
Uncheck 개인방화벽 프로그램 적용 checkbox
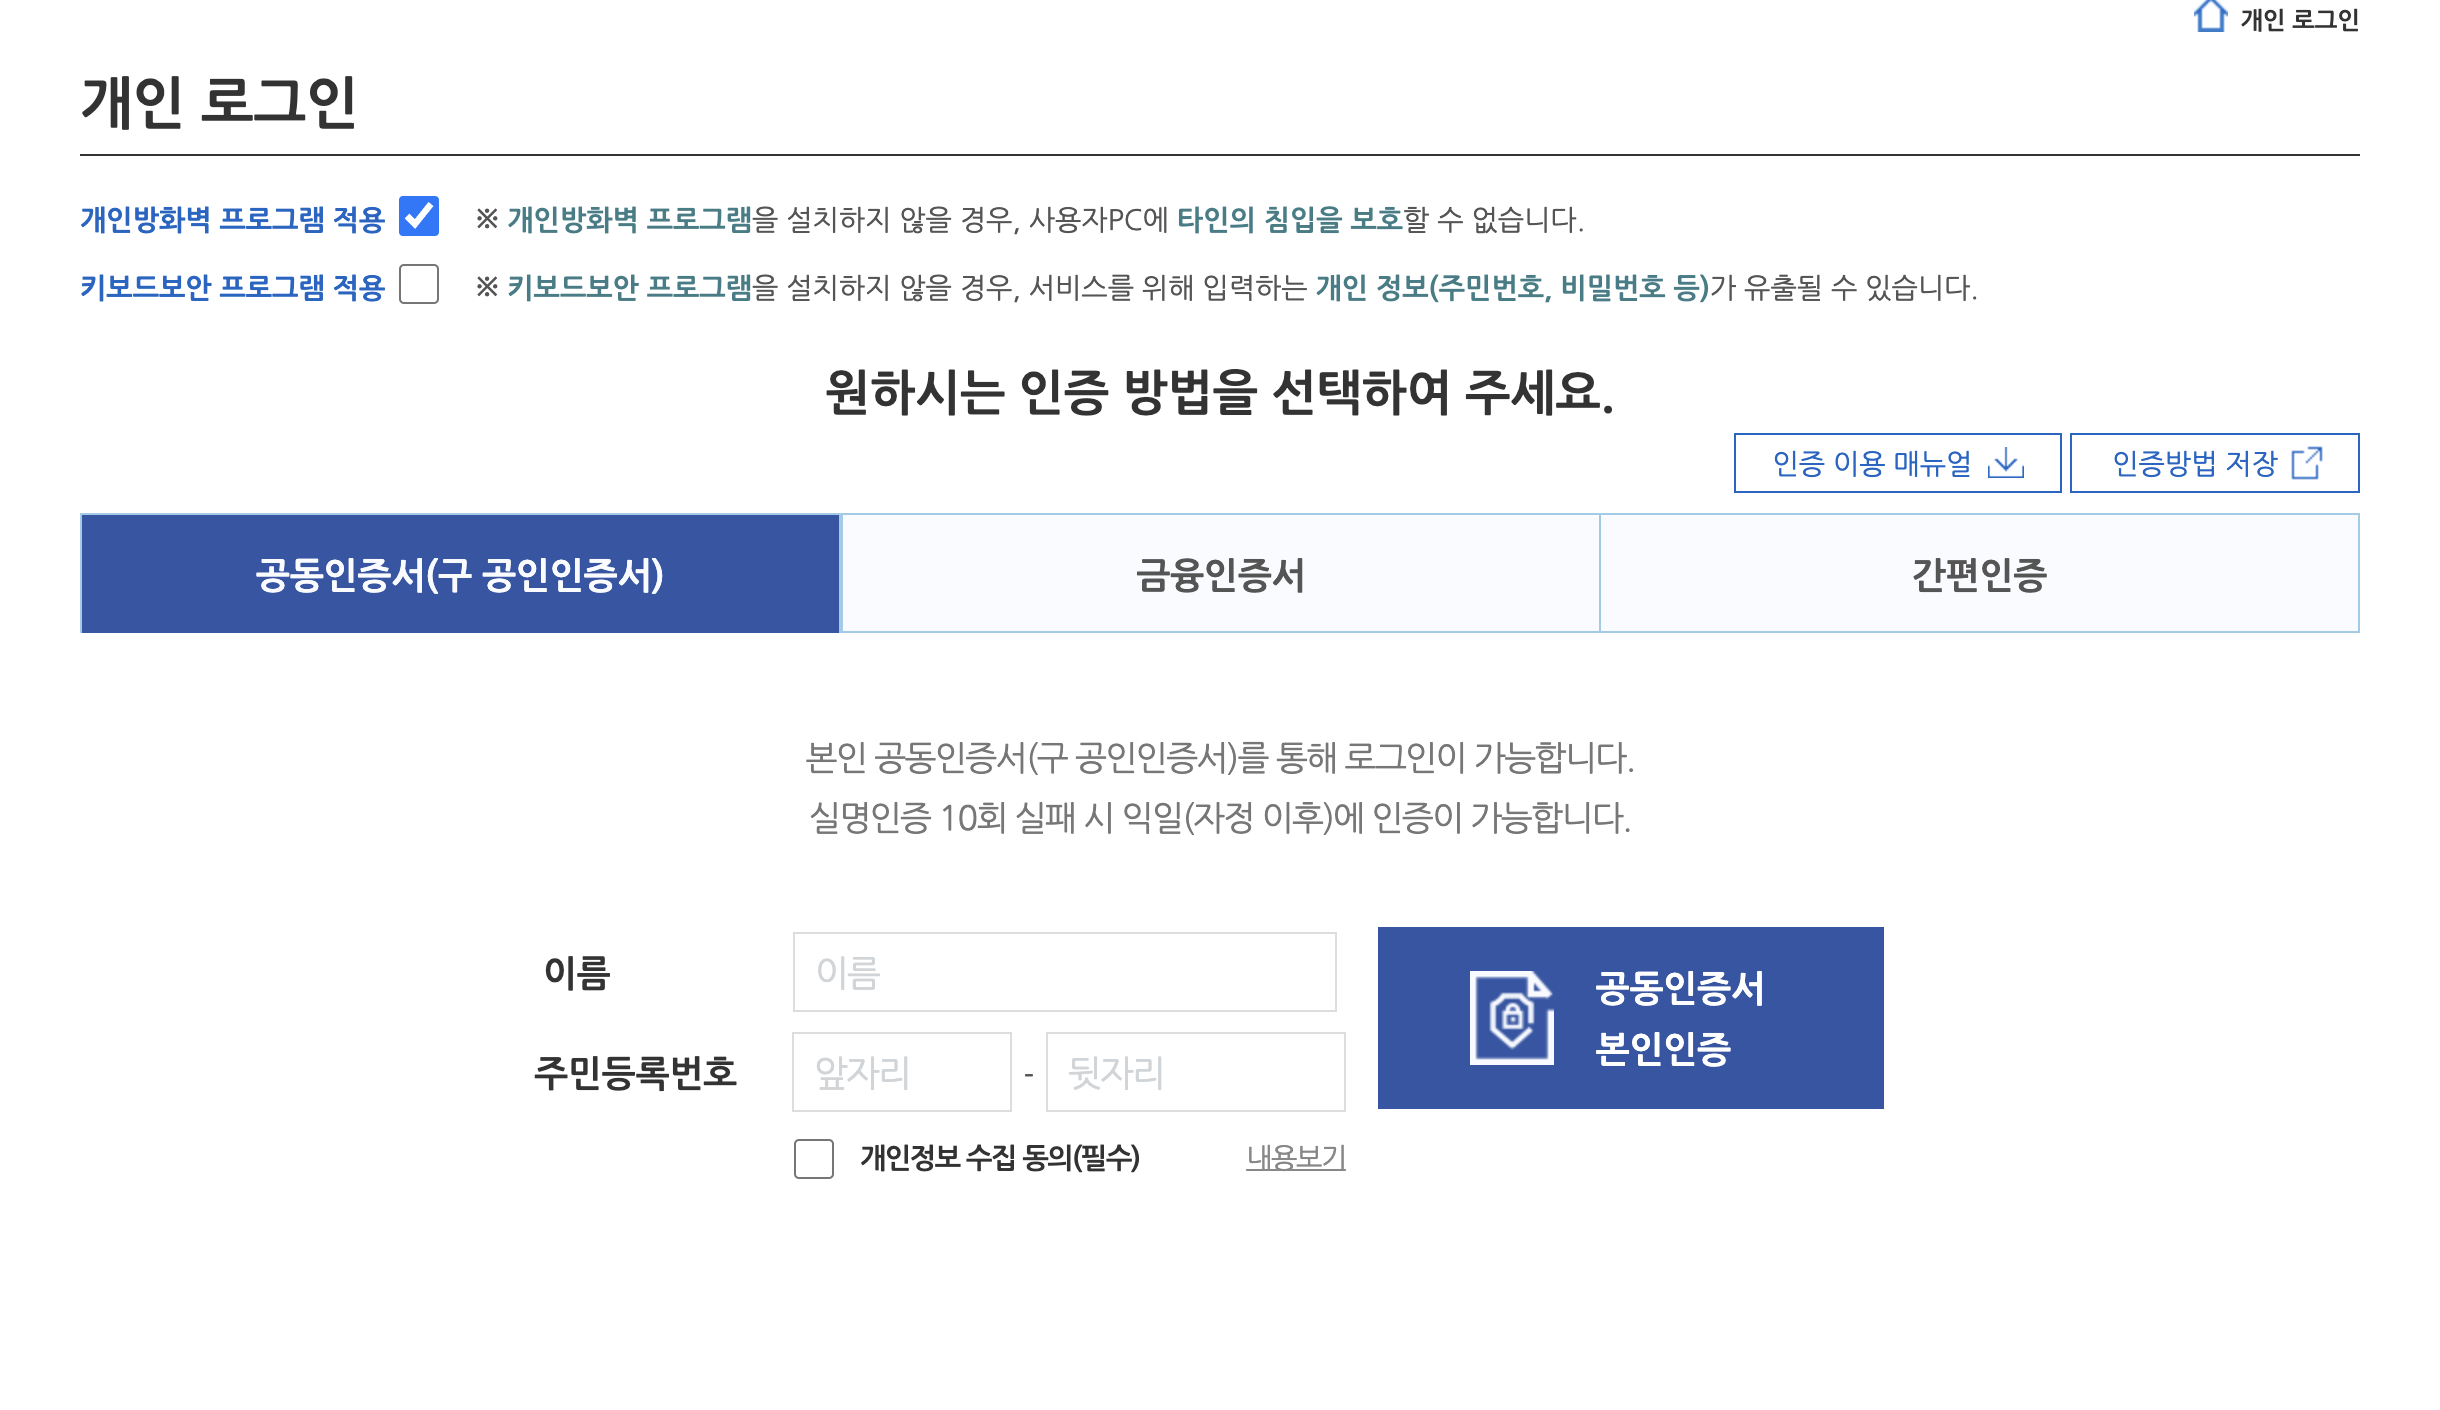coord(419,217)
